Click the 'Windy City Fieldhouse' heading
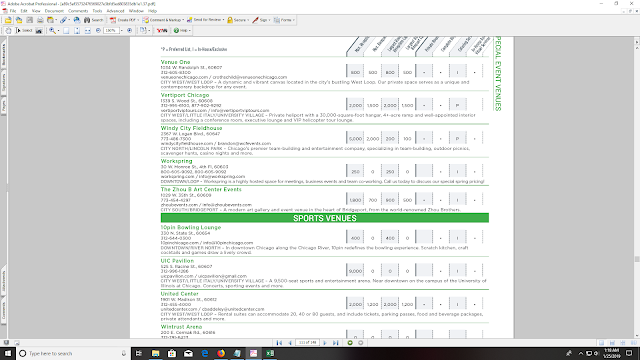Viewport: 640px width, 360px height. point(191,128)
